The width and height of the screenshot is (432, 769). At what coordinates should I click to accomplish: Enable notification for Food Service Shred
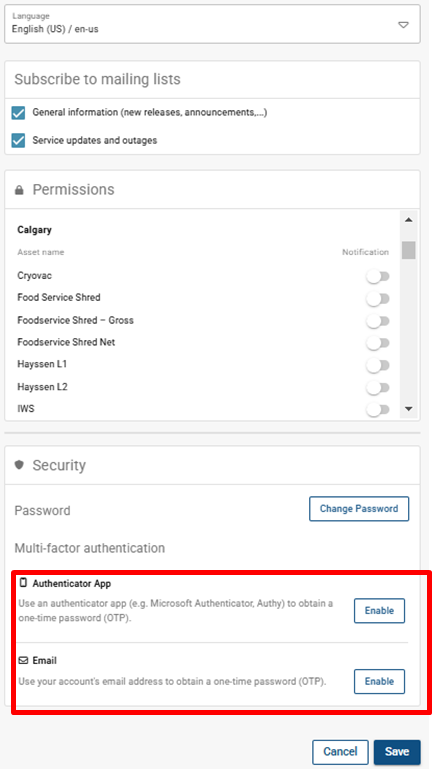pyautogui.click(x=378, y=299)
